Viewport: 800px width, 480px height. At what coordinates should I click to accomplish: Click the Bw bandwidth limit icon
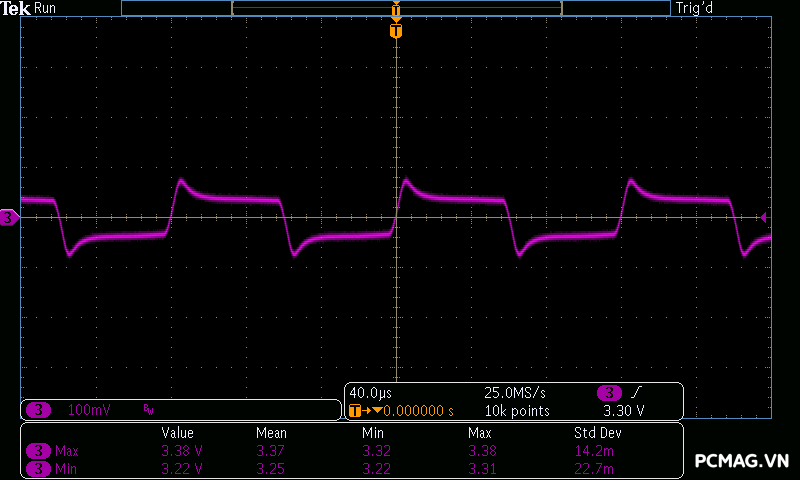tap(148, 410)
